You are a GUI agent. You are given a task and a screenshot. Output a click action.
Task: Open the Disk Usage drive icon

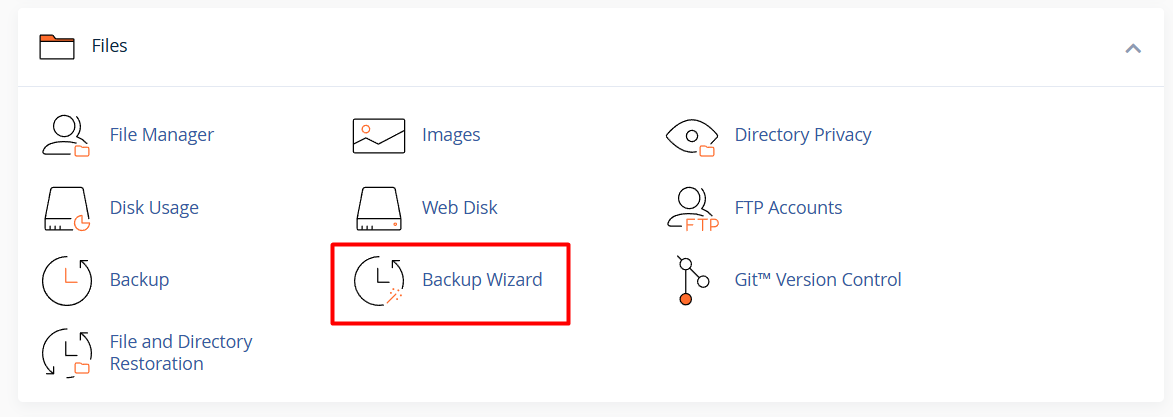pos(67,208)
